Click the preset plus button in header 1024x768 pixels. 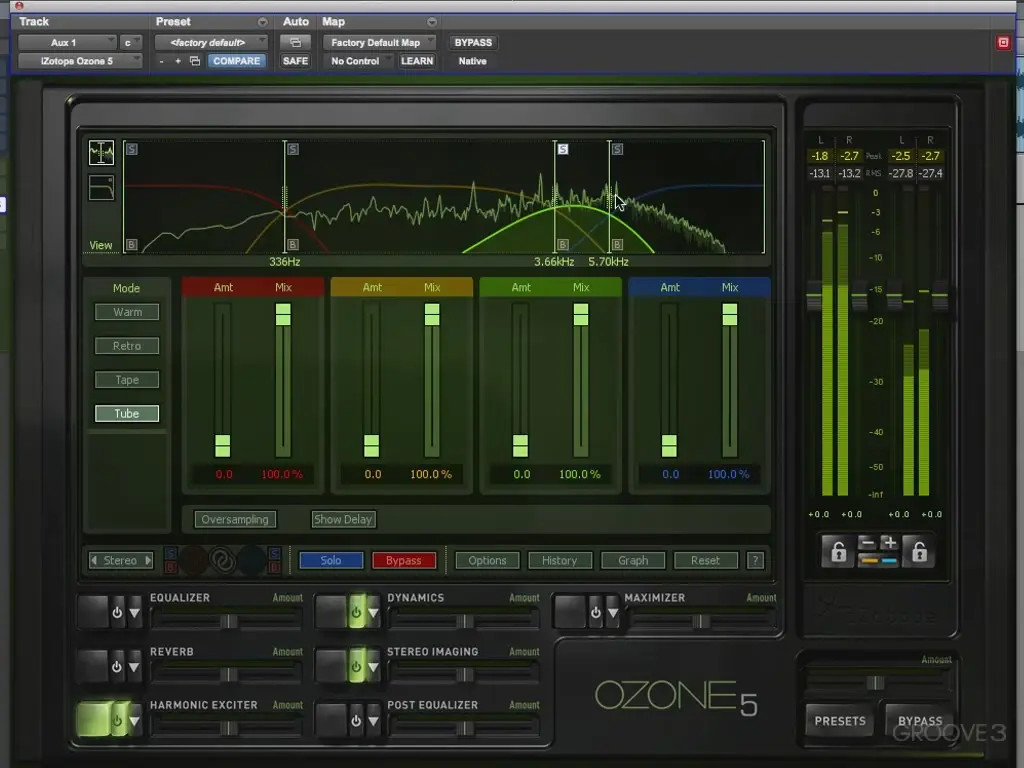[x=178, y=61]
